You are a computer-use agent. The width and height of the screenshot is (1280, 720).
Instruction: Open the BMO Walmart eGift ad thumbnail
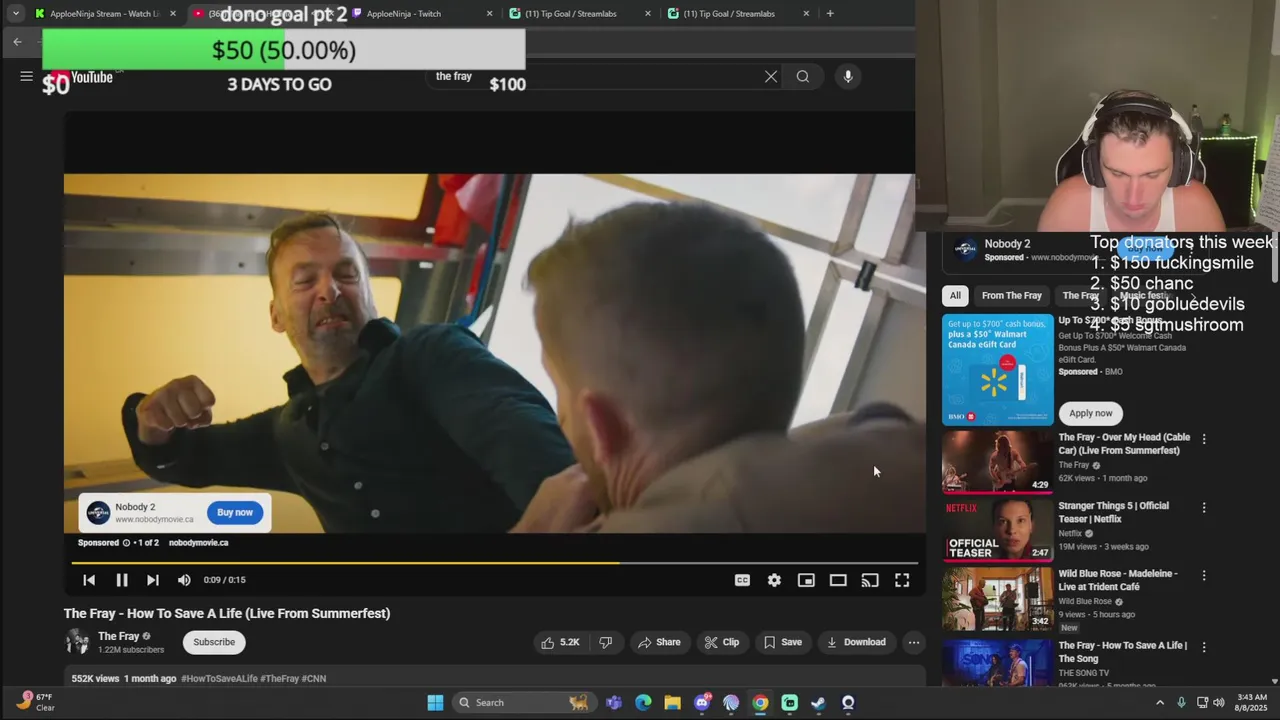pyautogui.click(x=998, y=370)
